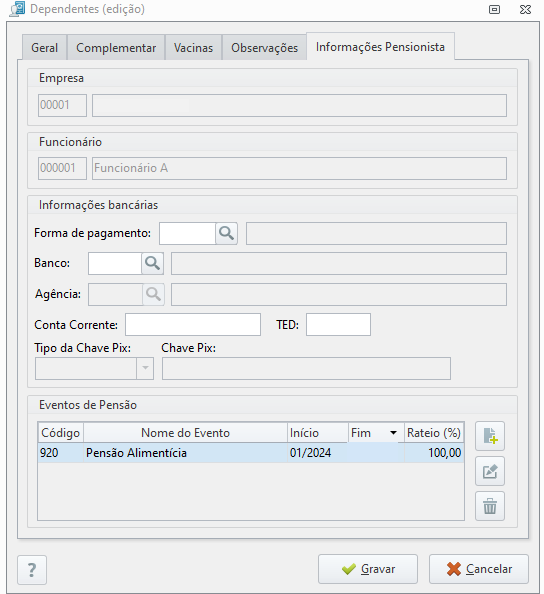
Task: Switch to the Geral tab
Action: [45, 48]
